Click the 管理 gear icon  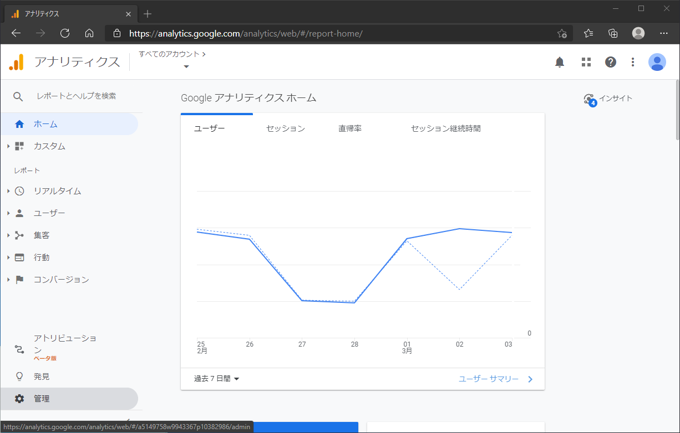pos(20,398)
